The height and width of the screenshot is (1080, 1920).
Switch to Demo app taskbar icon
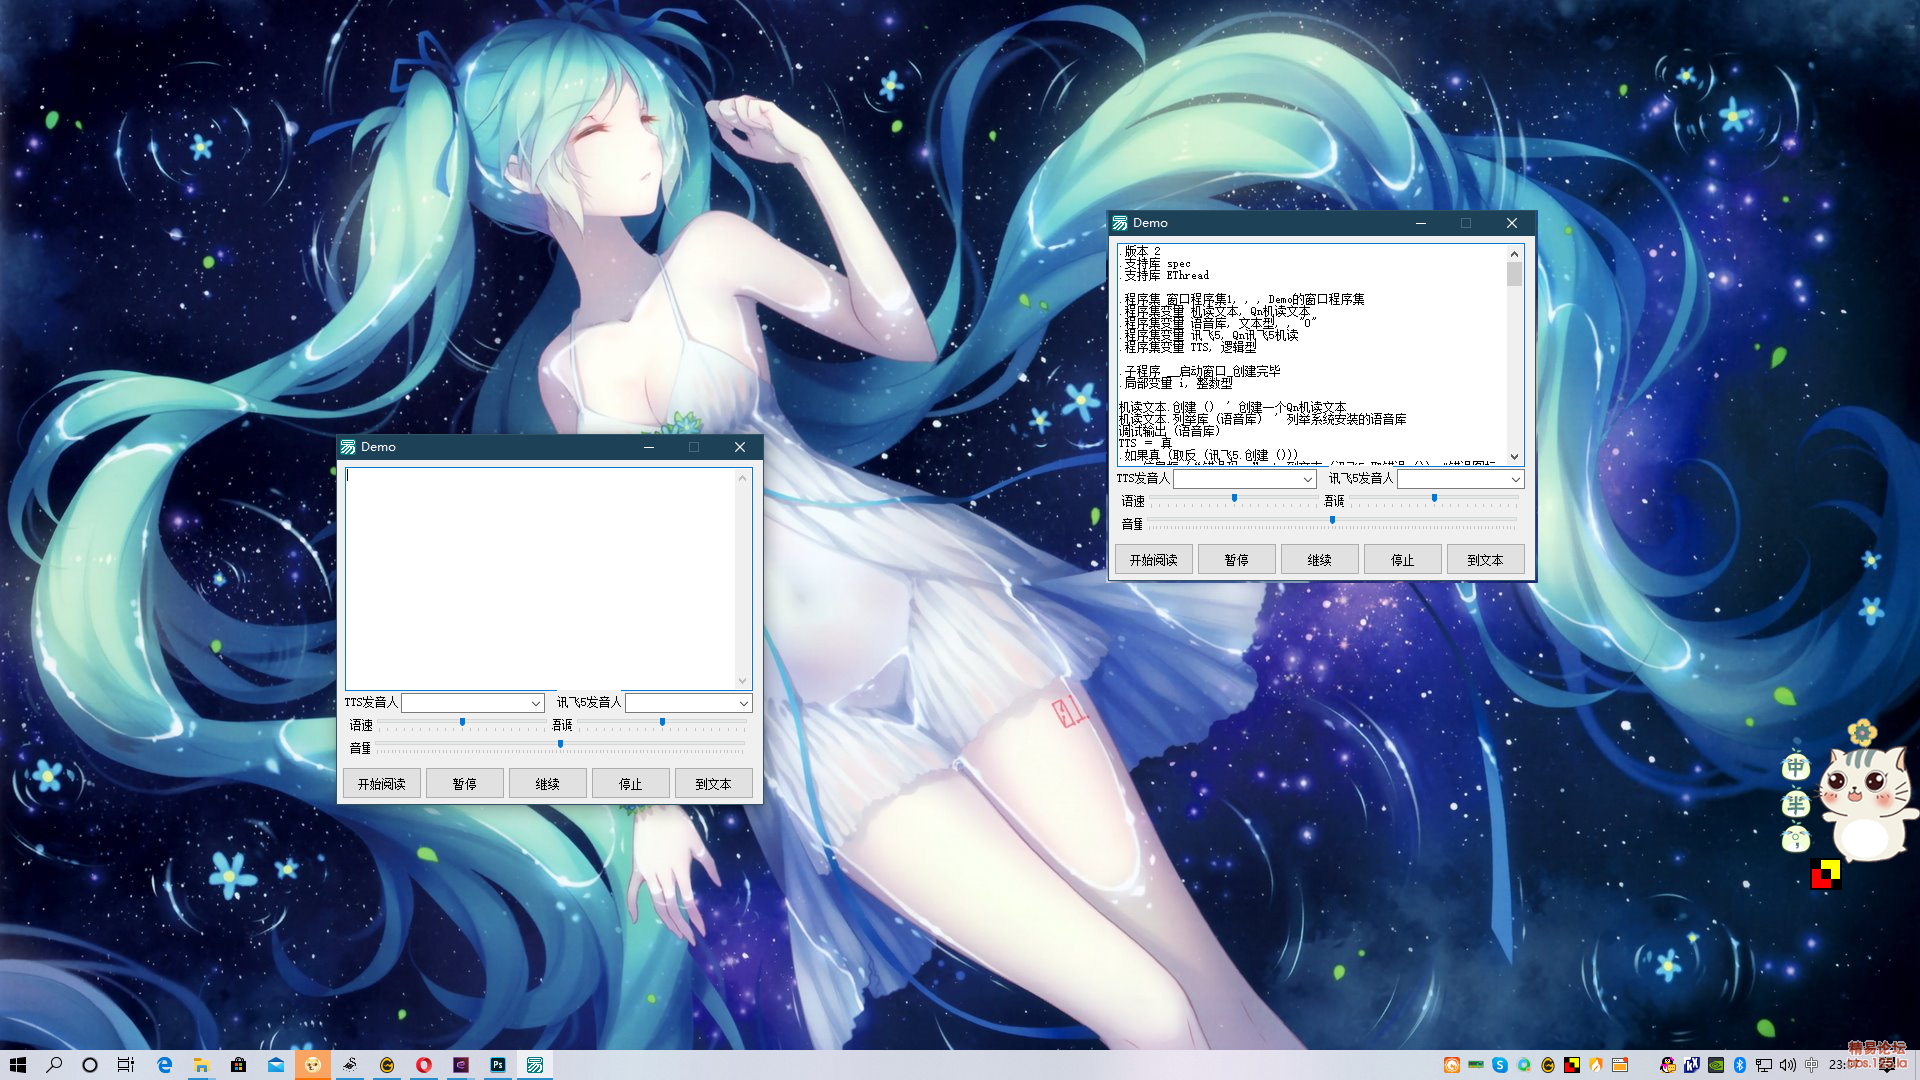535,1065
